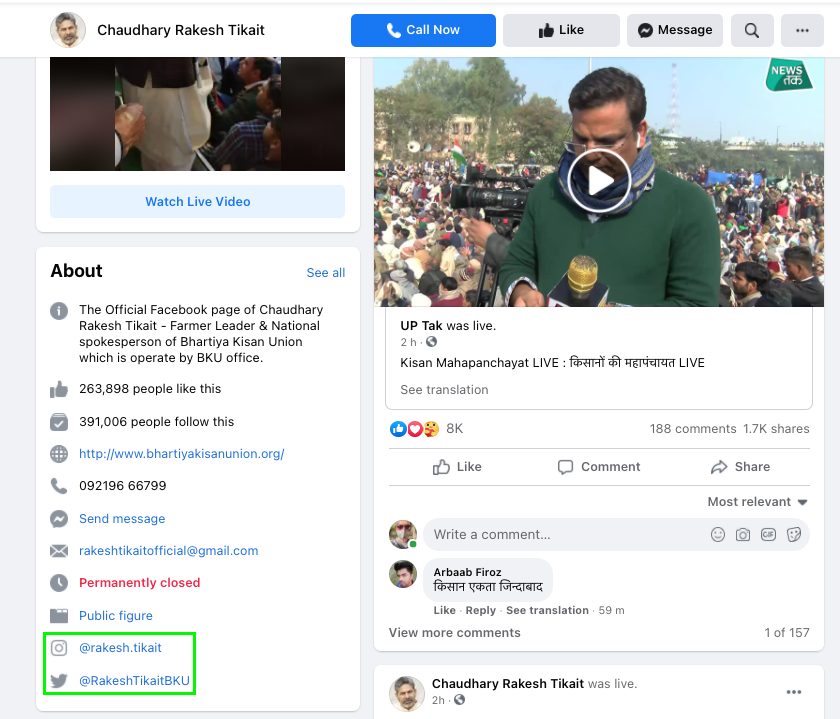Image resolution: width=840 pixels, height=719 pixels.
Task: Click the GIF icon in comment box
Action: [769, 534]
